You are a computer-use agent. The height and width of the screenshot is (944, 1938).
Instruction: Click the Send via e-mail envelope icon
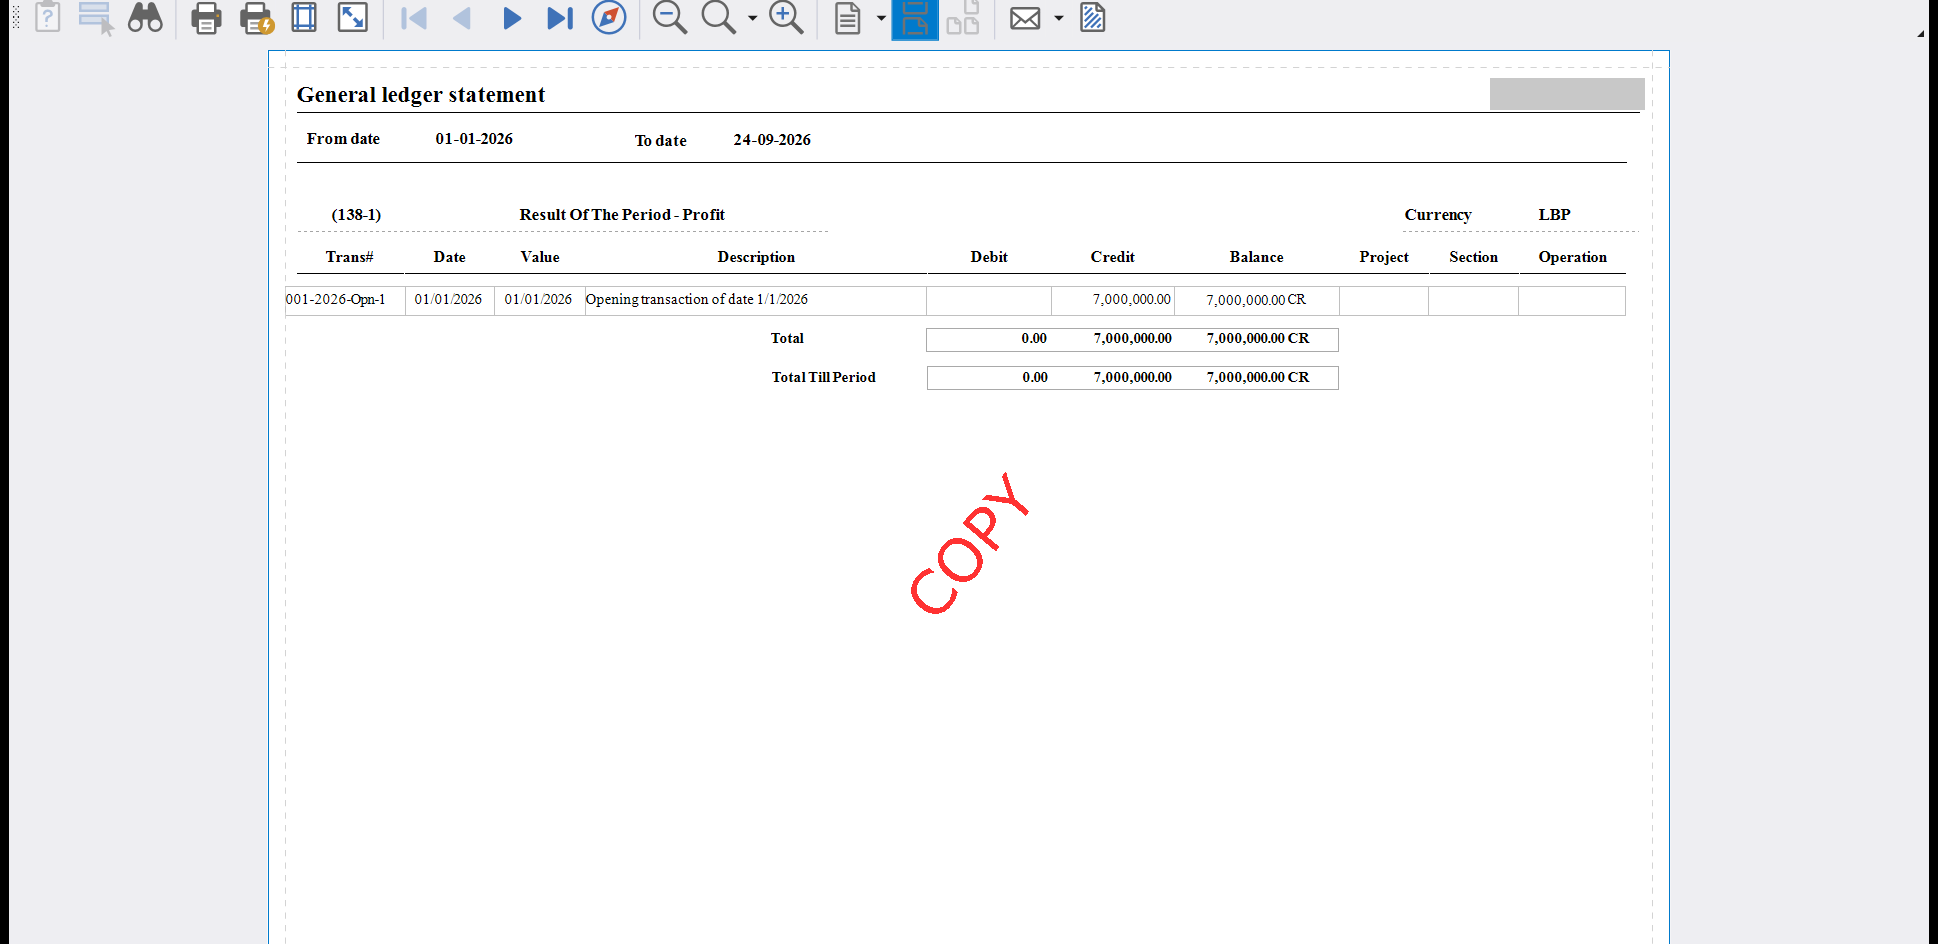tap(1025, 18)
